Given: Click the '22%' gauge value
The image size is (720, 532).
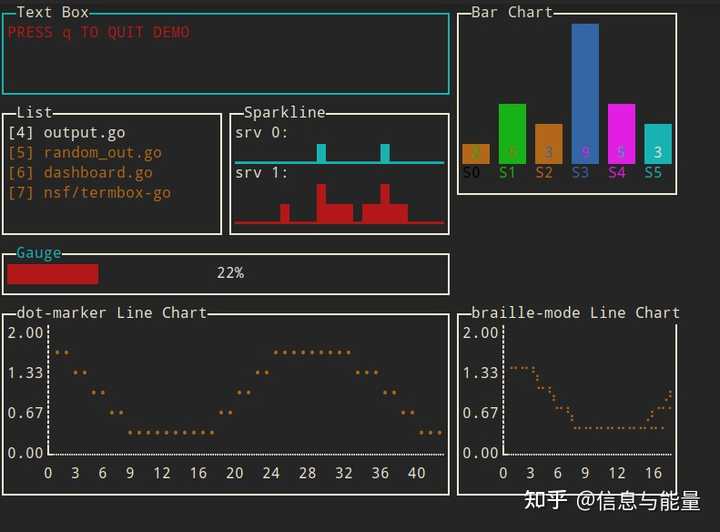Looking at the screenshot, I should 230,273.
